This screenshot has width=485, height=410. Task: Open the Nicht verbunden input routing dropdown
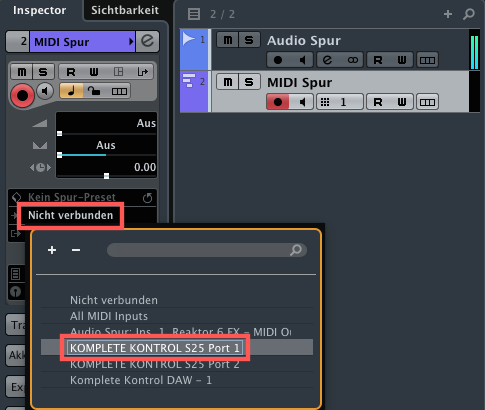(70, 215)
